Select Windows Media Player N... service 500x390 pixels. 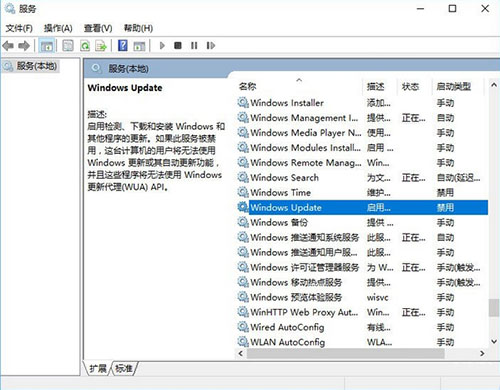362,133
